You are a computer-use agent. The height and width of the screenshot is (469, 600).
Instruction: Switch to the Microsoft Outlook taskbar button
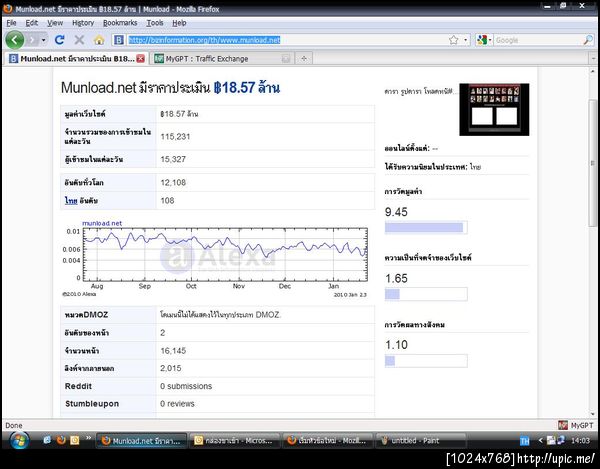[235, 441]
